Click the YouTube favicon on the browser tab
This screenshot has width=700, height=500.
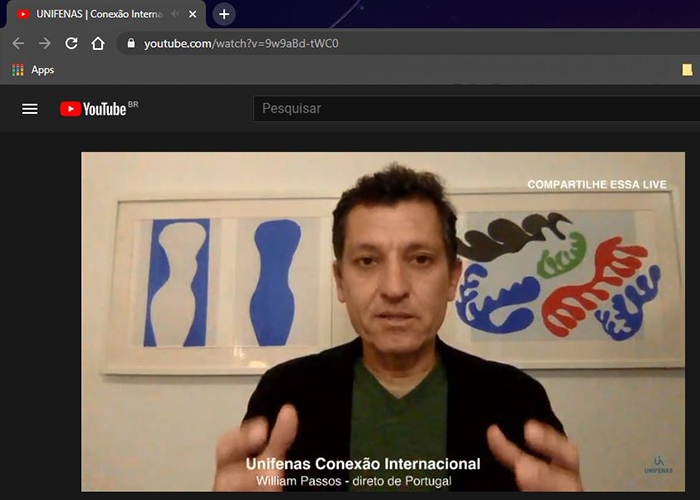pyautogui.click(x=22, y=14)
